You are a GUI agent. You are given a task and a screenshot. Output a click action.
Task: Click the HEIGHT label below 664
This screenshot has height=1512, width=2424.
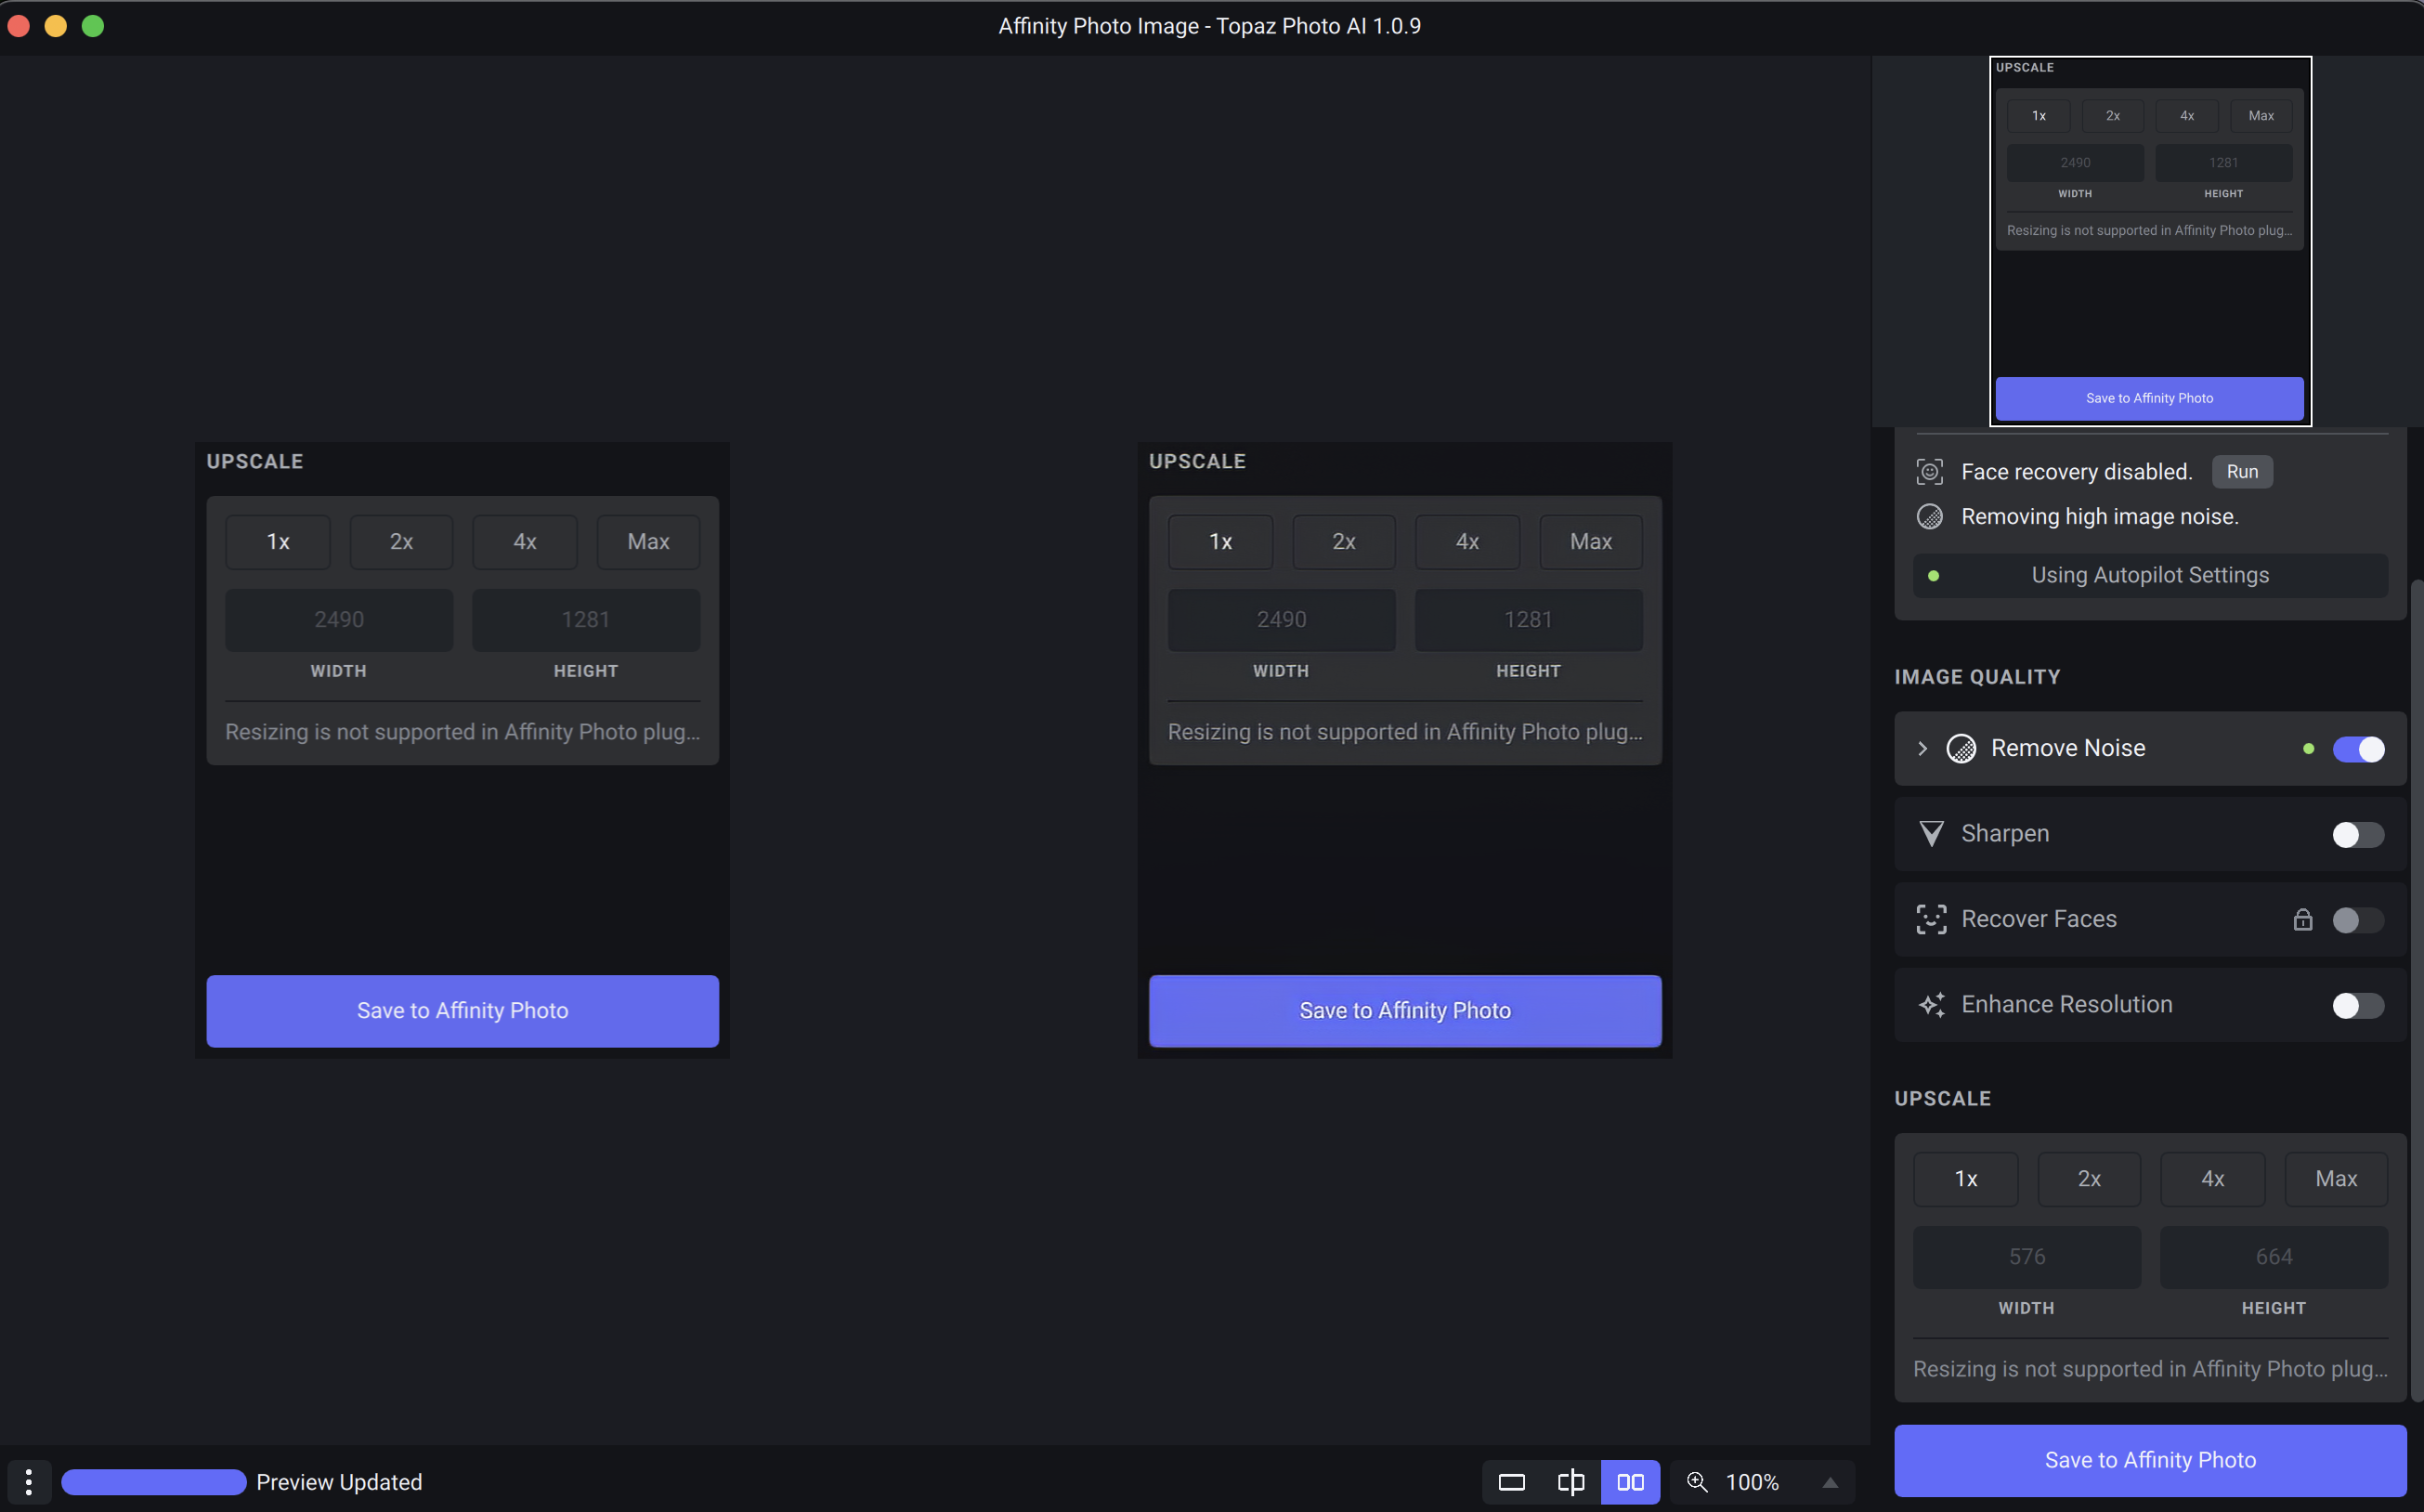[2273, 1308]
